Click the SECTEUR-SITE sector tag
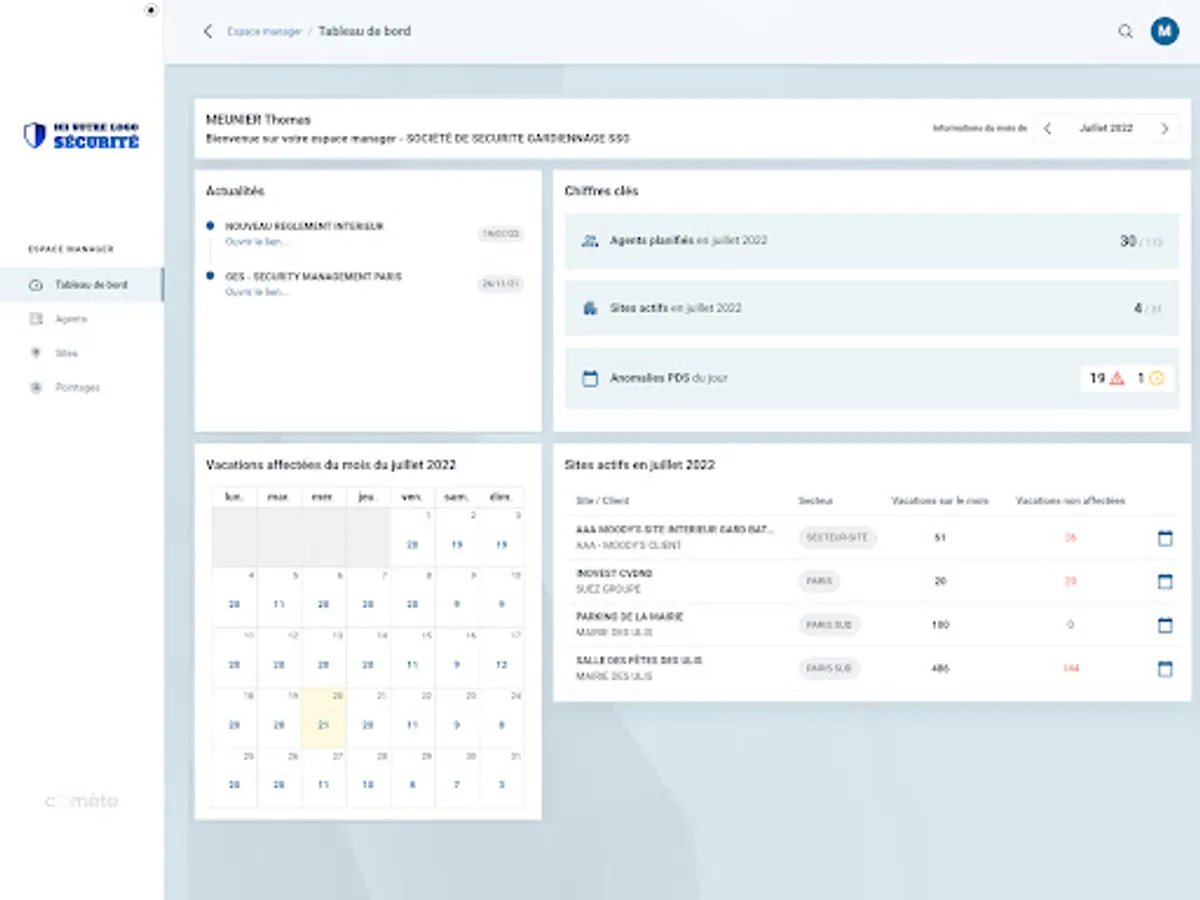This screenshot has height=900, width=1200. pos(838,538)
